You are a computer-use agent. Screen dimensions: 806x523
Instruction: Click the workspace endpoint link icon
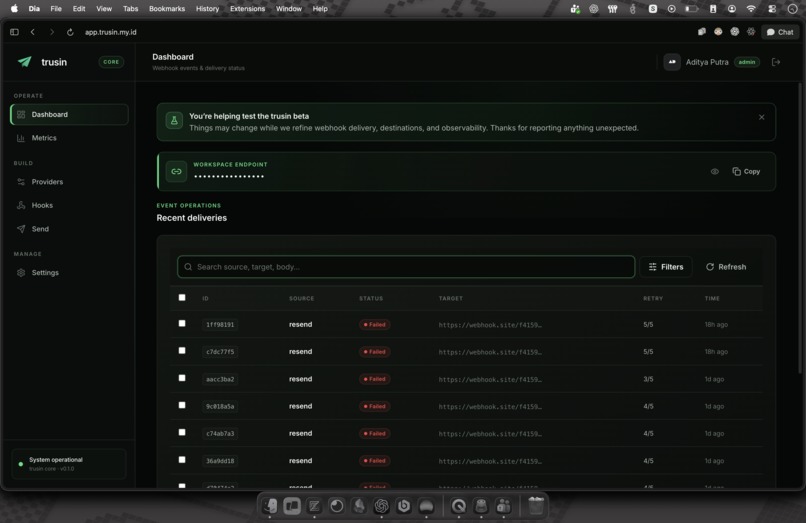[176, 171]
